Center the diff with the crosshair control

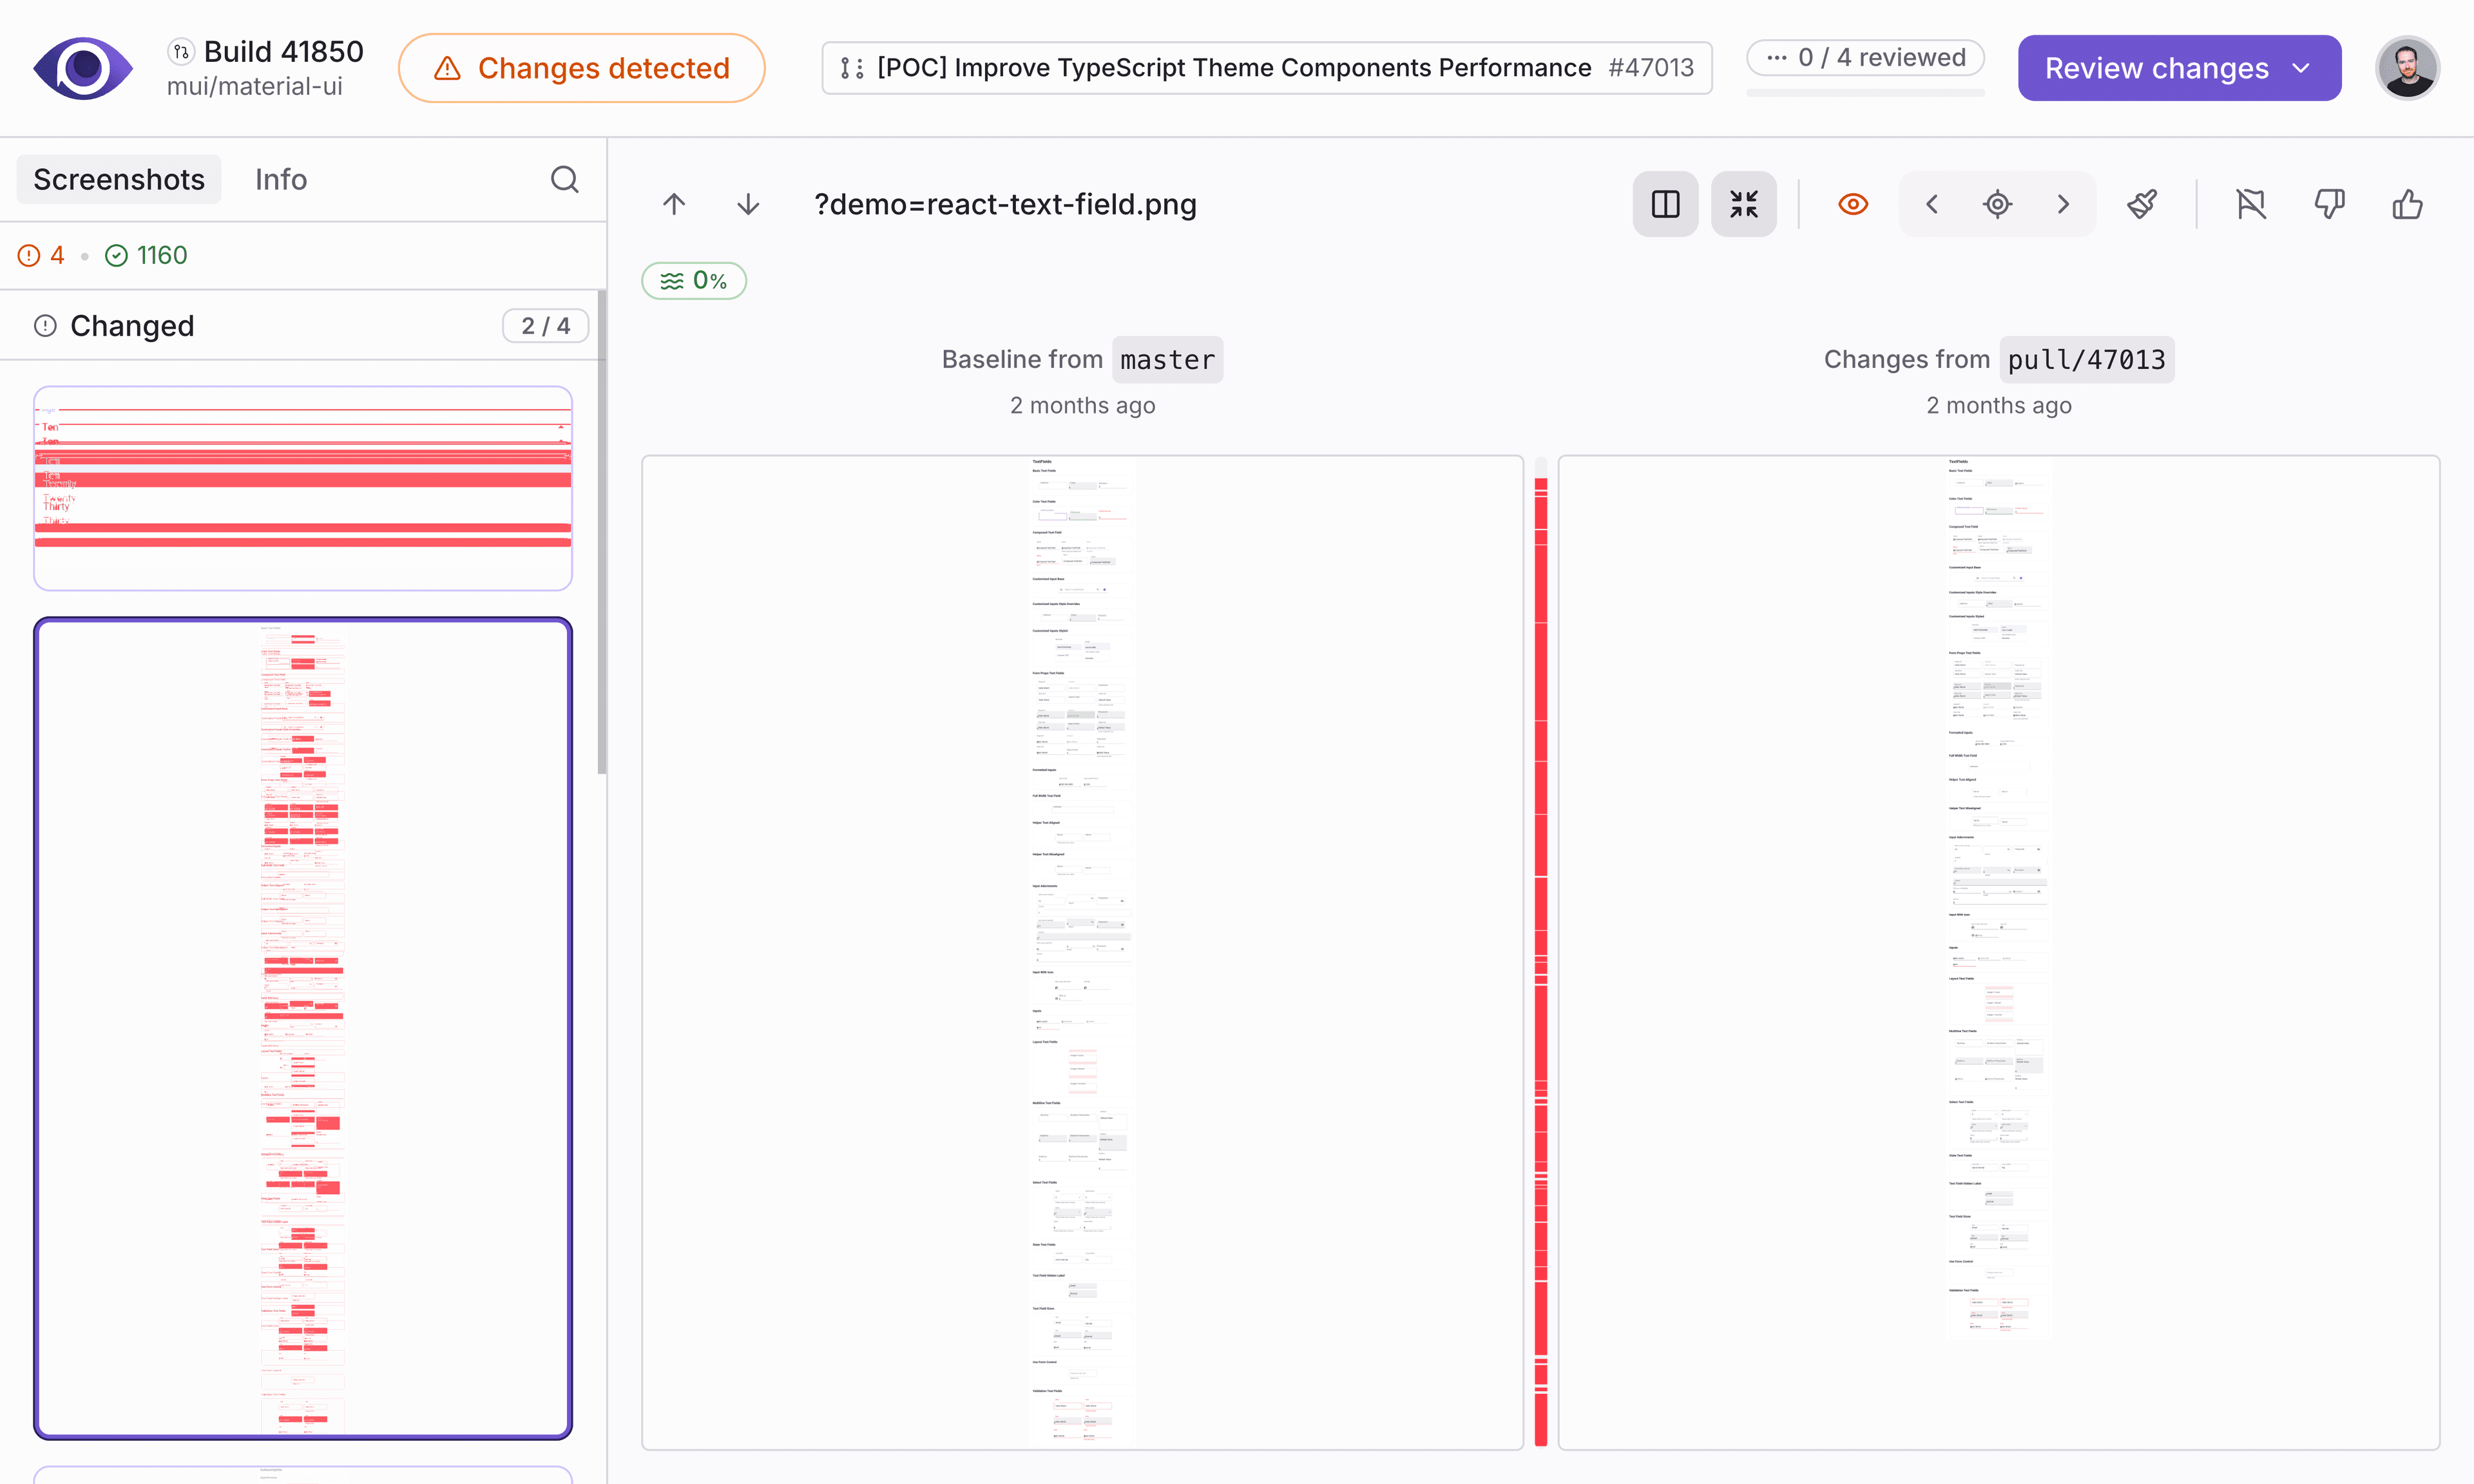tap(1997, 204)
